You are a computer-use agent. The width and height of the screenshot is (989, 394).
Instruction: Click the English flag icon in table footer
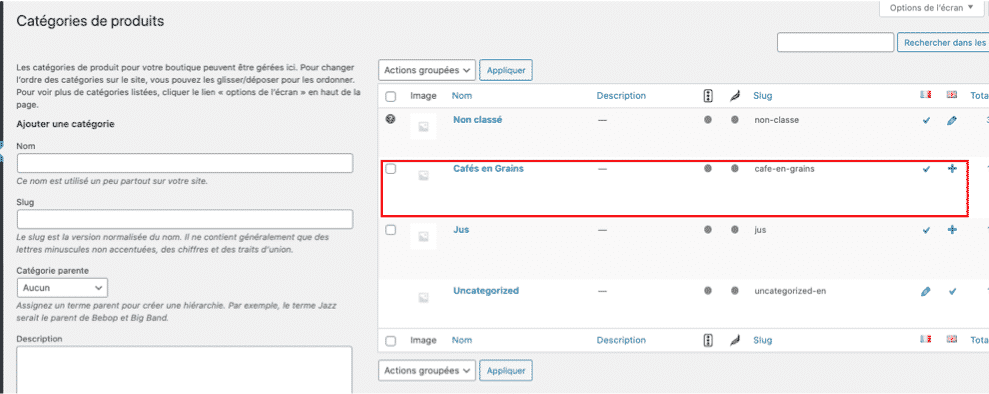952,339
